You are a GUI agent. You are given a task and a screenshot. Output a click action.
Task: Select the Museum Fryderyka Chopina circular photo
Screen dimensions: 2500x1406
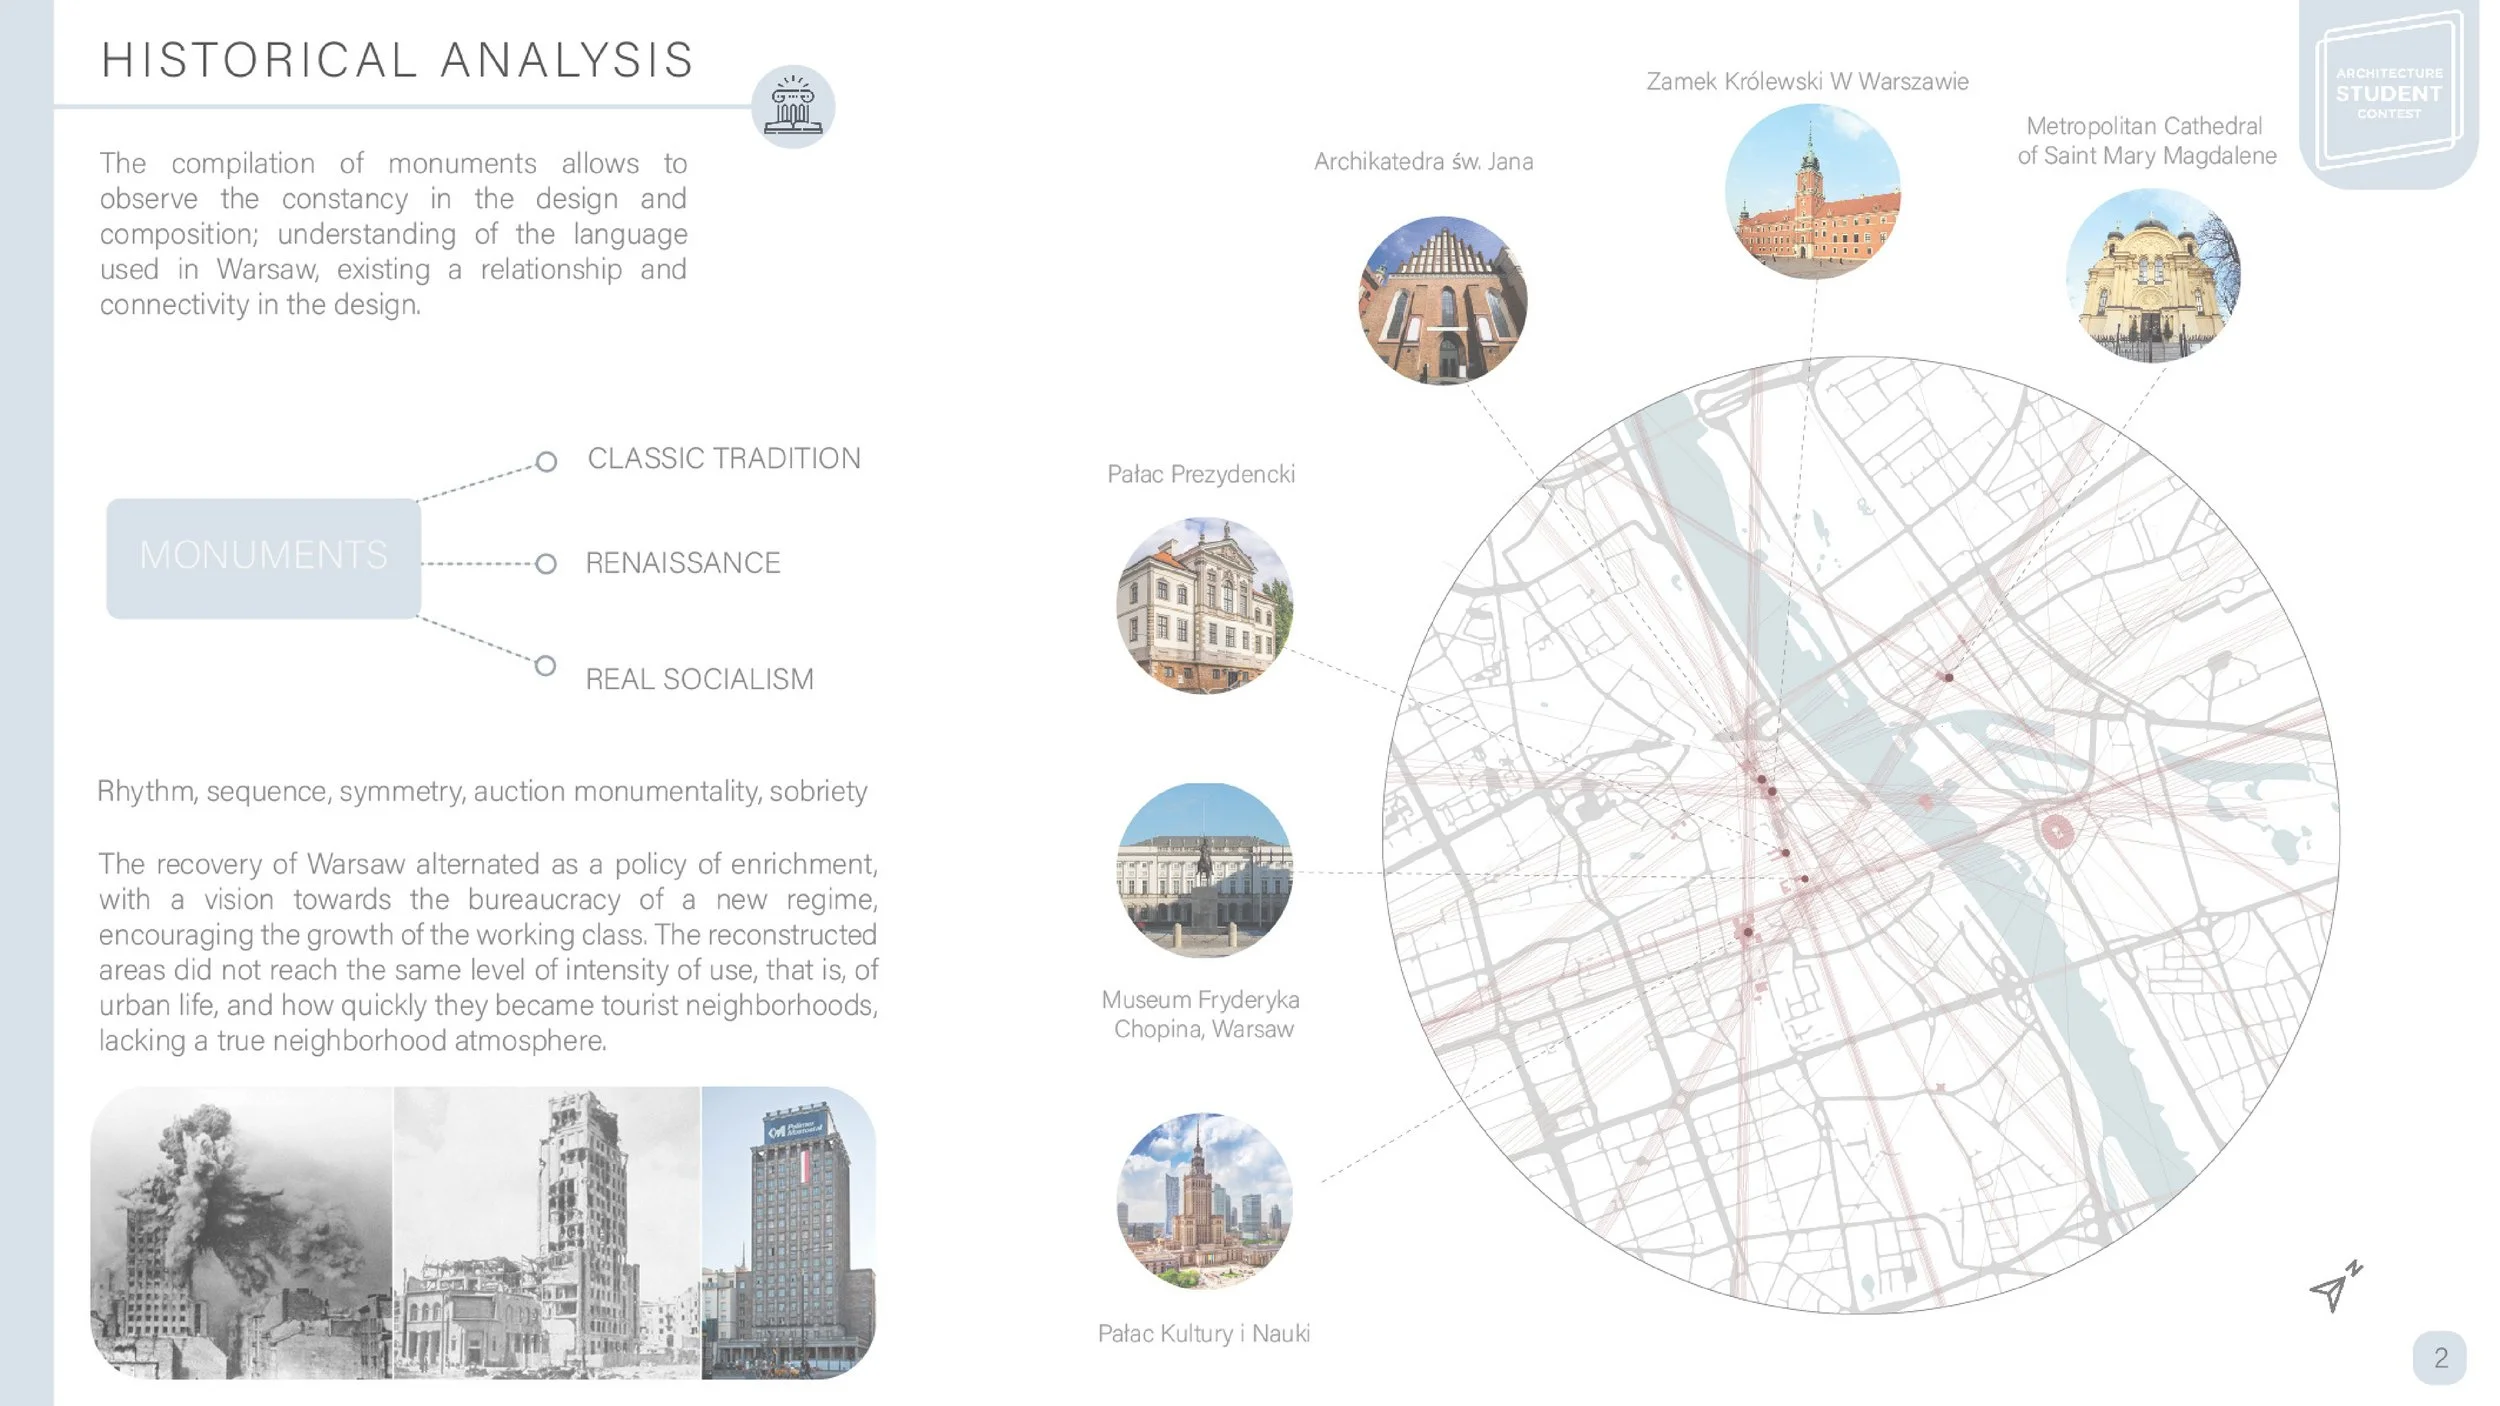[x=1204, y=870]
